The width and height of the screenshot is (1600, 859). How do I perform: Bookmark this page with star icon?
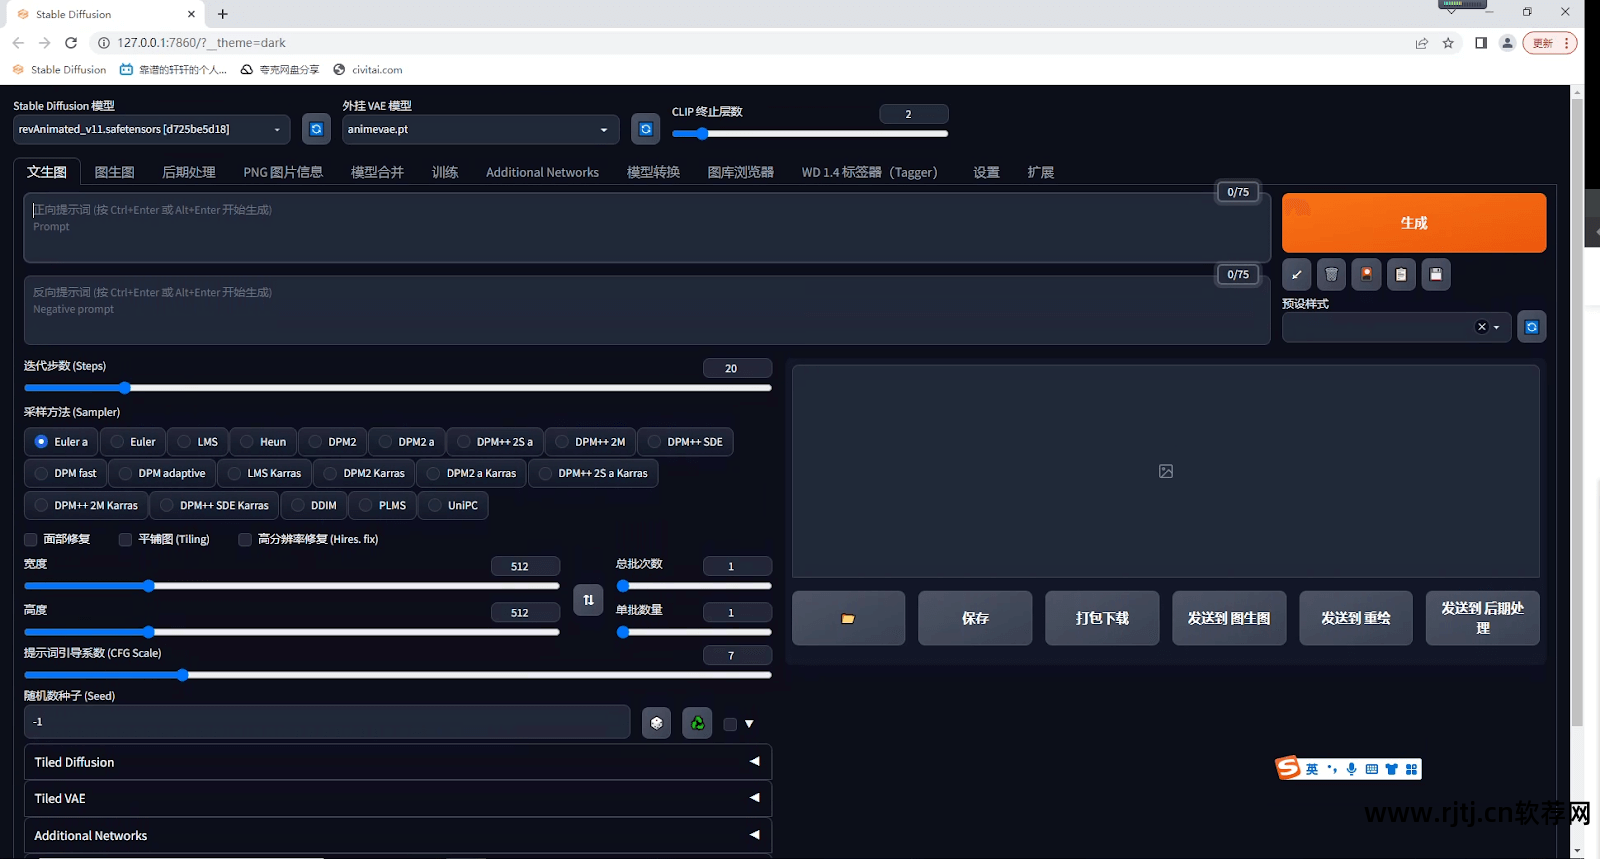pos(1448,43)
